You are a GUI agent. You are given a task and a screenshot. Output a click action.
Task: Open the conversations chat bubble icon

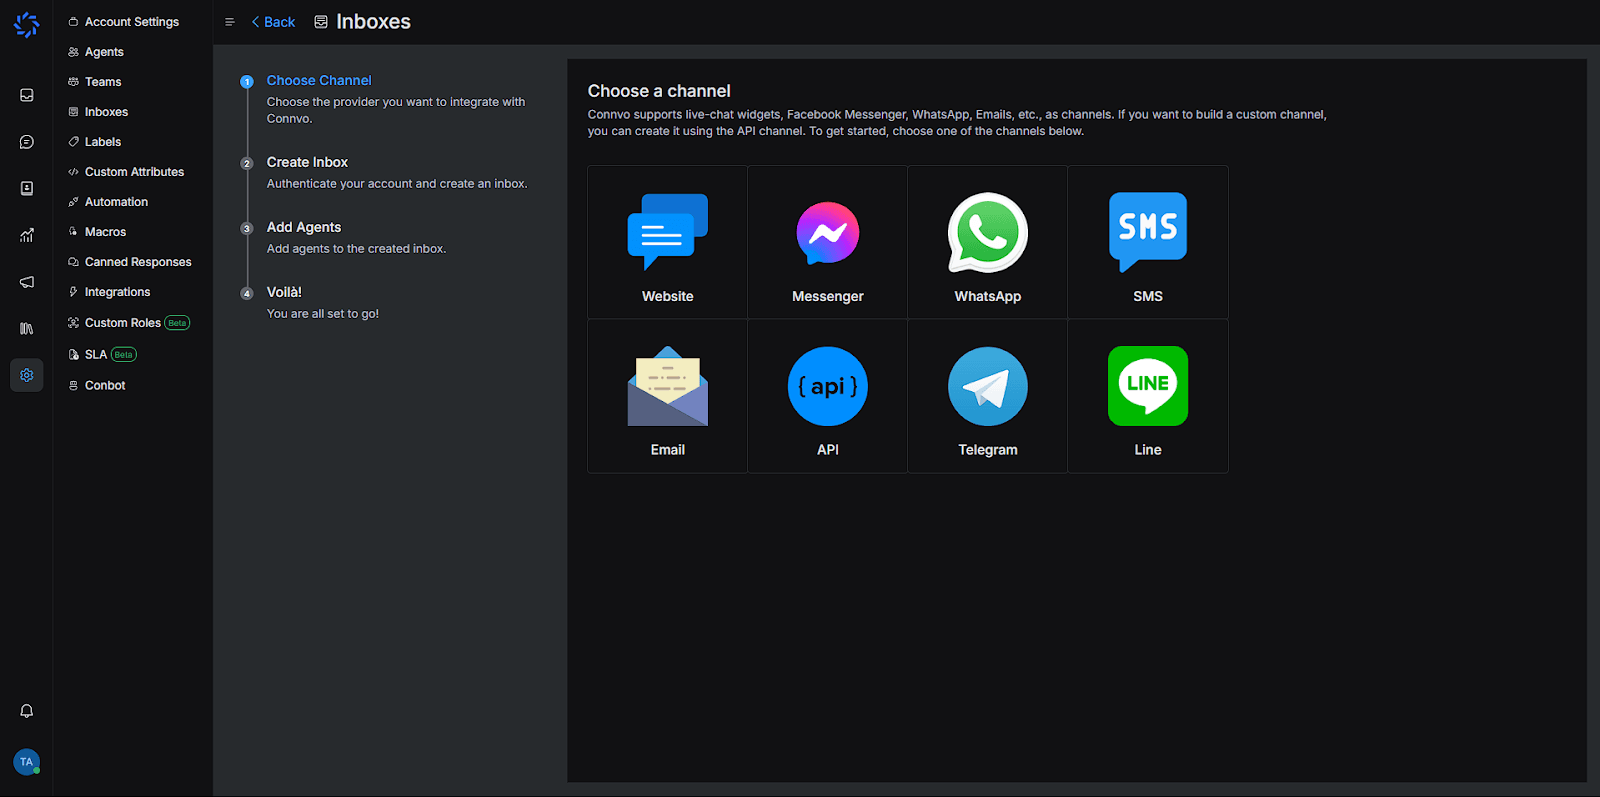click(27, 142)
